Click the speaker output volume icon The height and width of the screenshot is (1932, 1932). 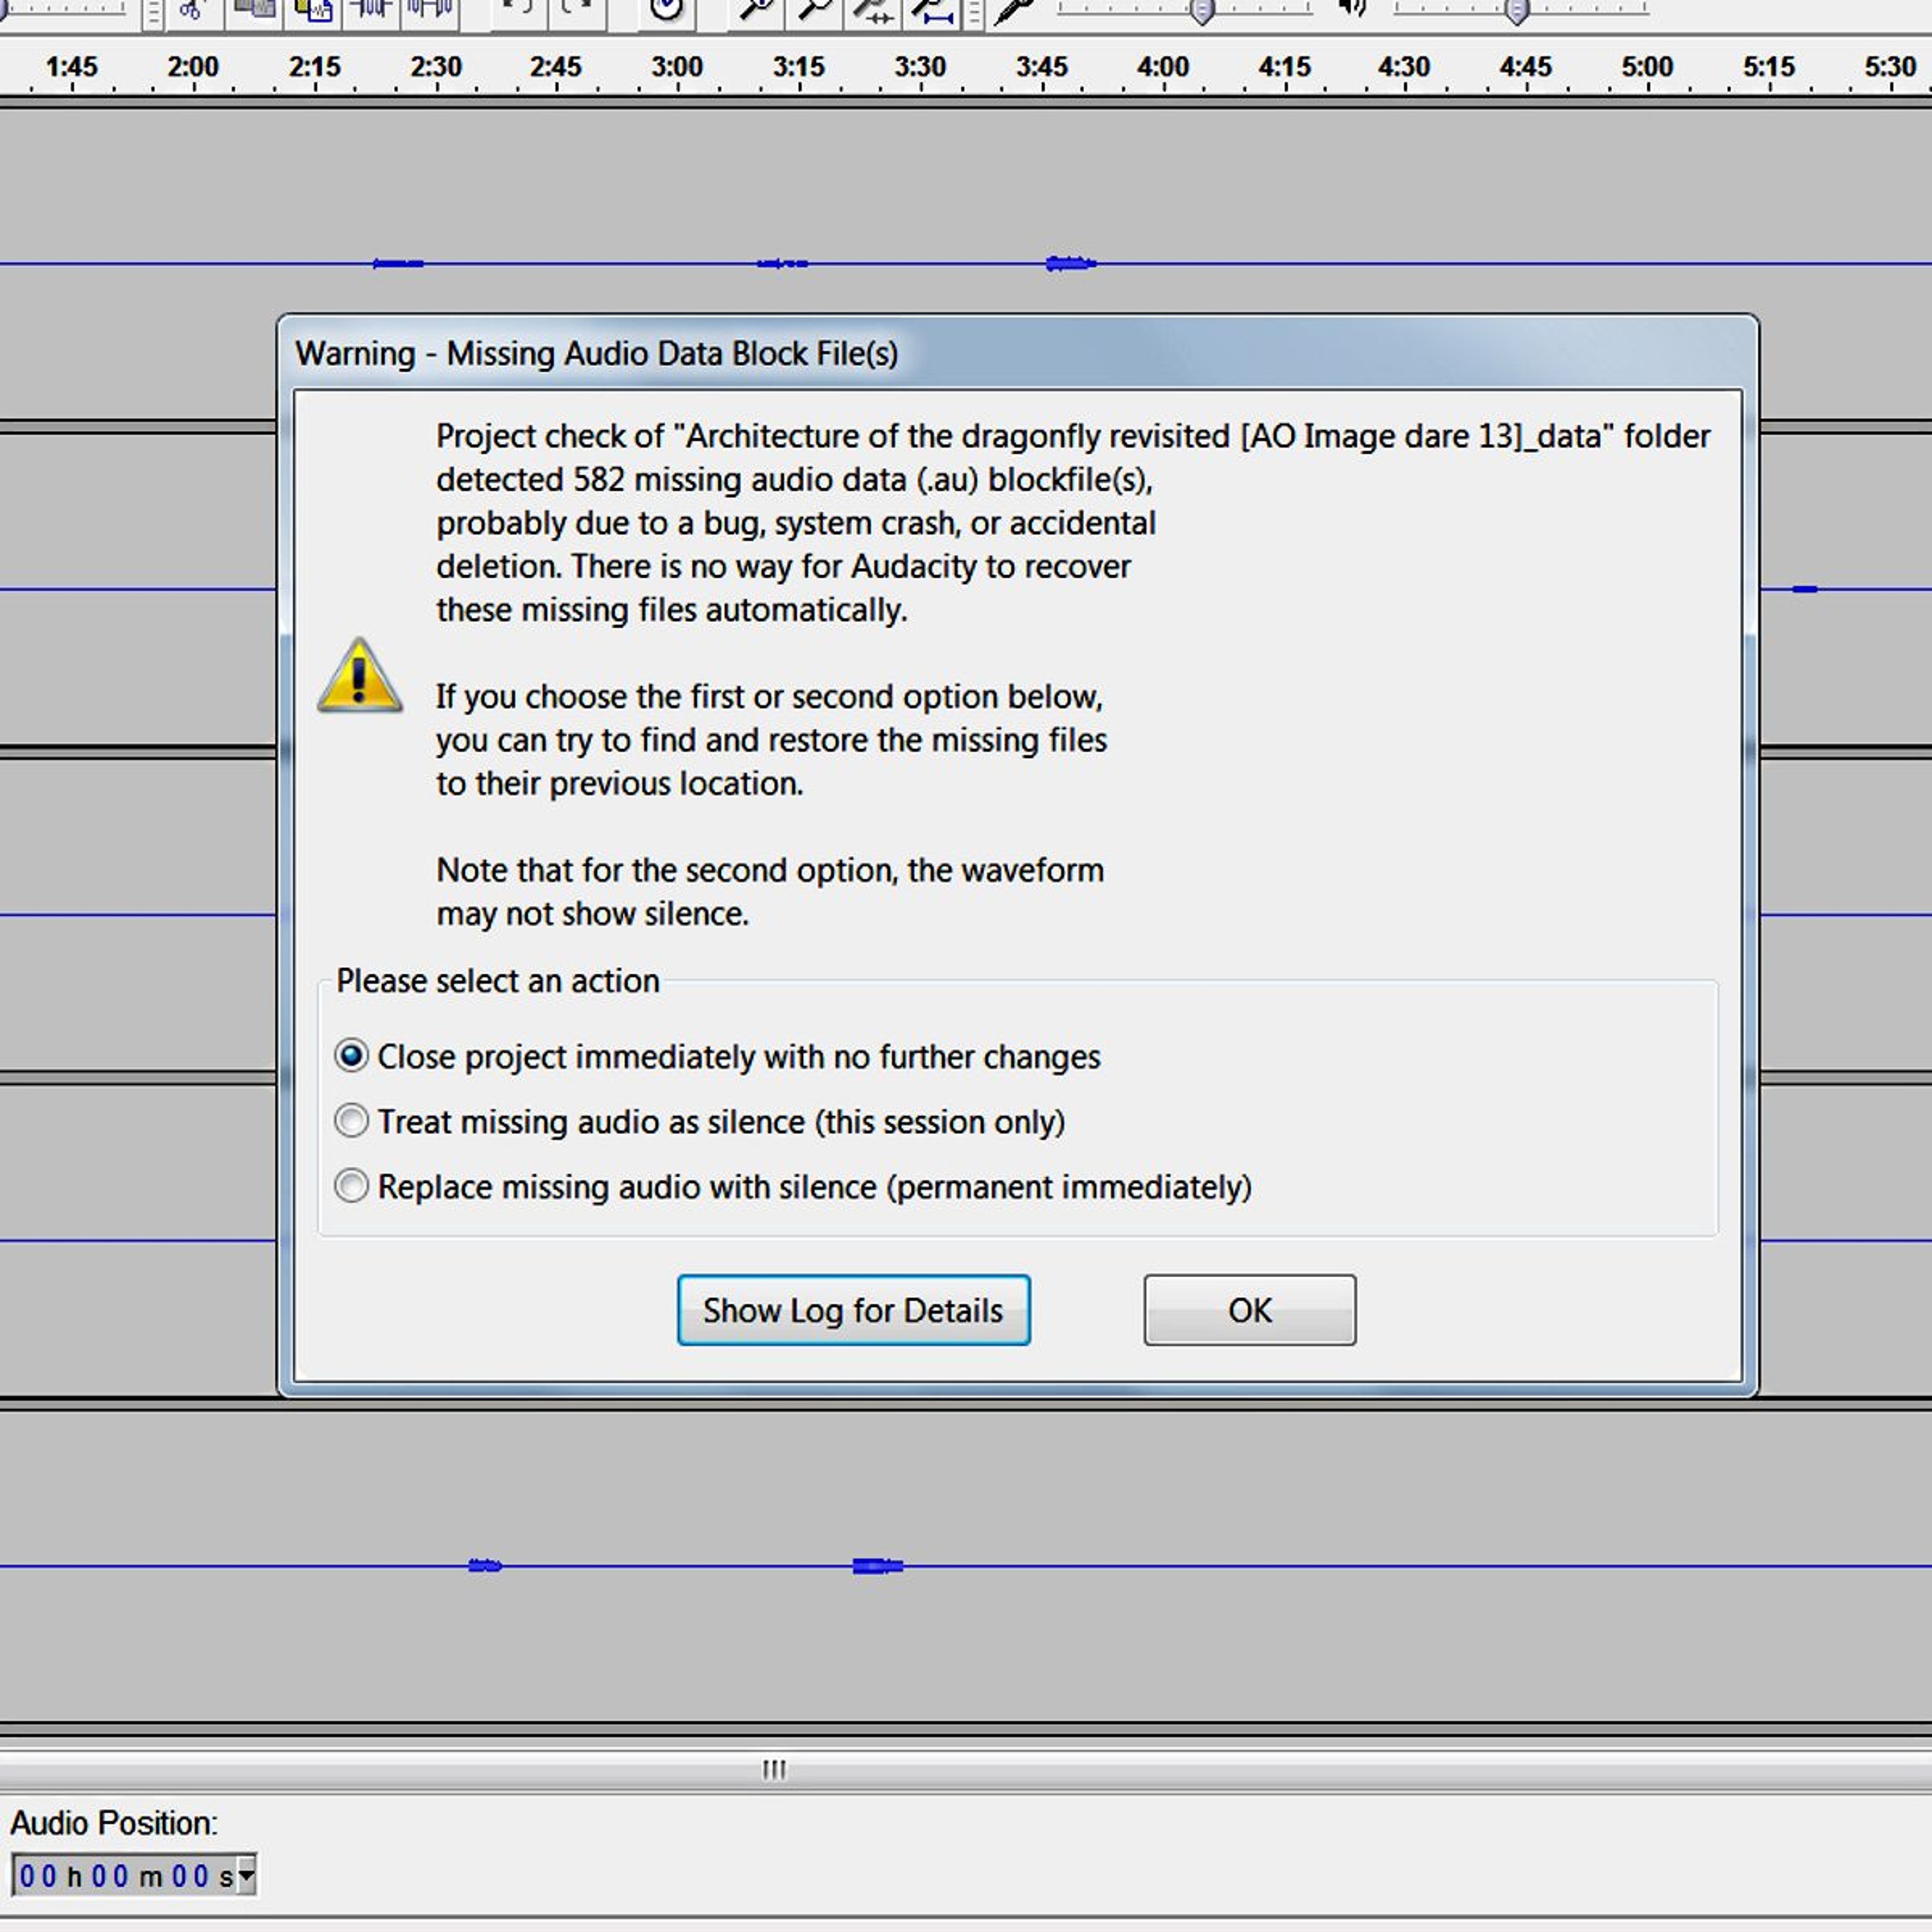(1352, 10)
